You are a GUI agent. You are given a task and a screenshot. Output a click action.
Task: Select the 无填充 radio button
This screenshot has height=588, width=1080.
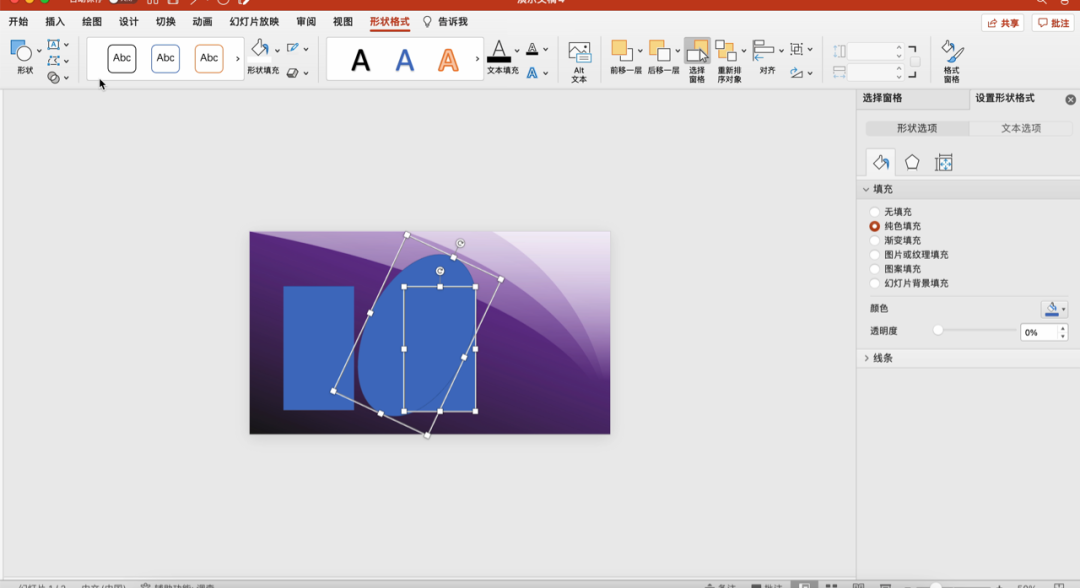[x=875, y=212]
